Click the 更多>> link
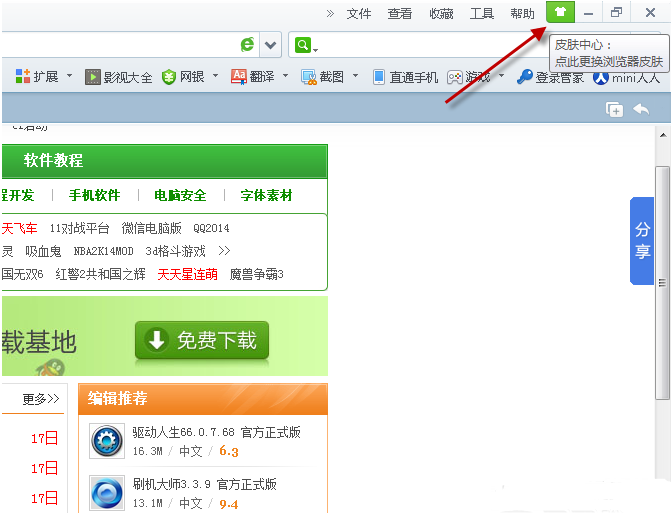The image size is (671, 513). click(41, 399)
